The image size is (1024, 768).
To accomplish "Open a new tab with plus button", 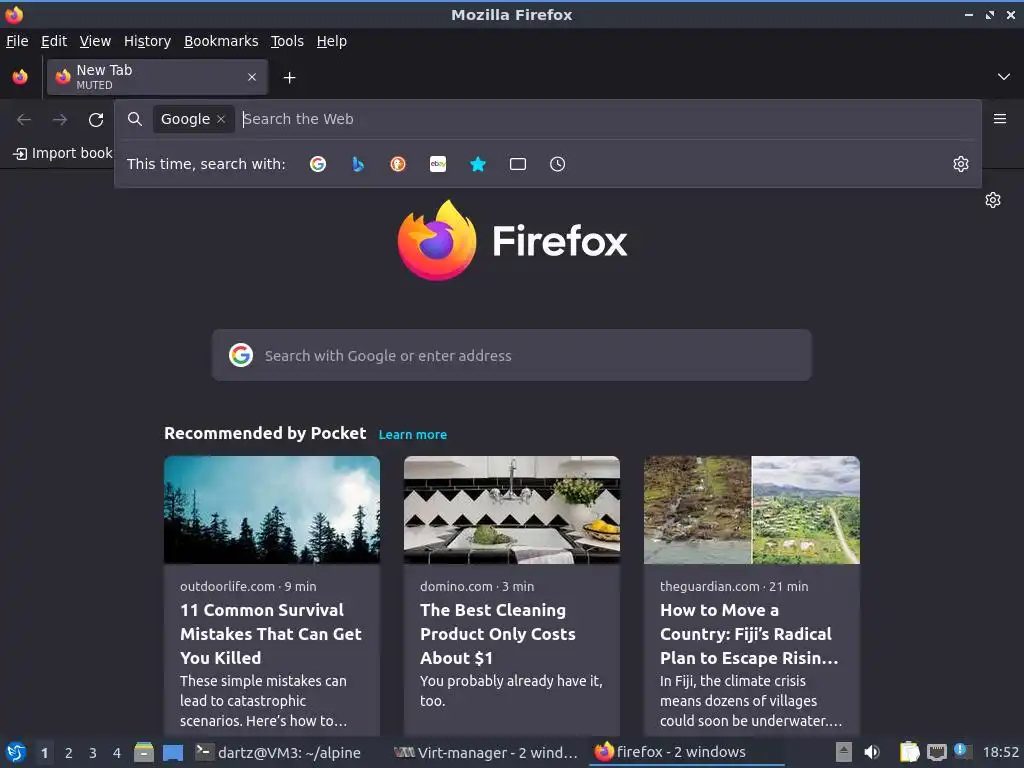I will click(289, 78).
